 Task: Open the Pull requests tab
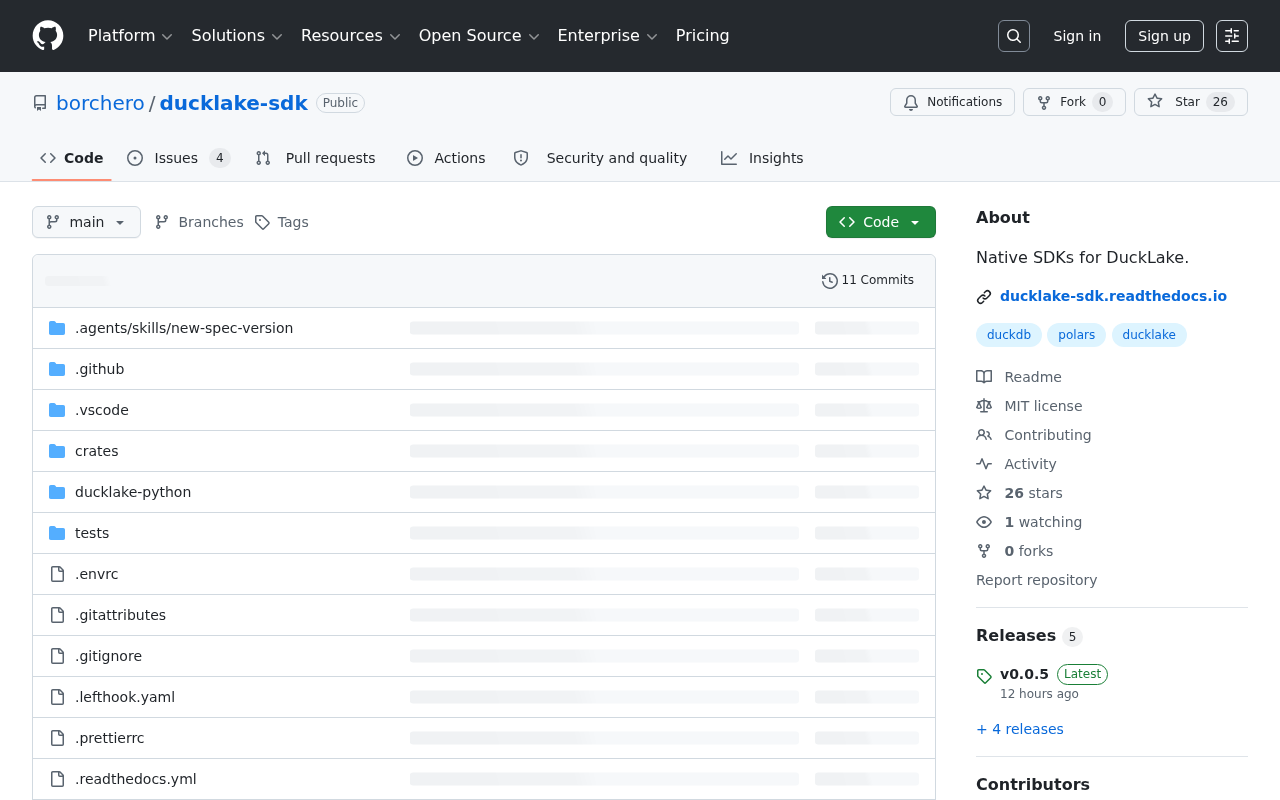(316, 158)
